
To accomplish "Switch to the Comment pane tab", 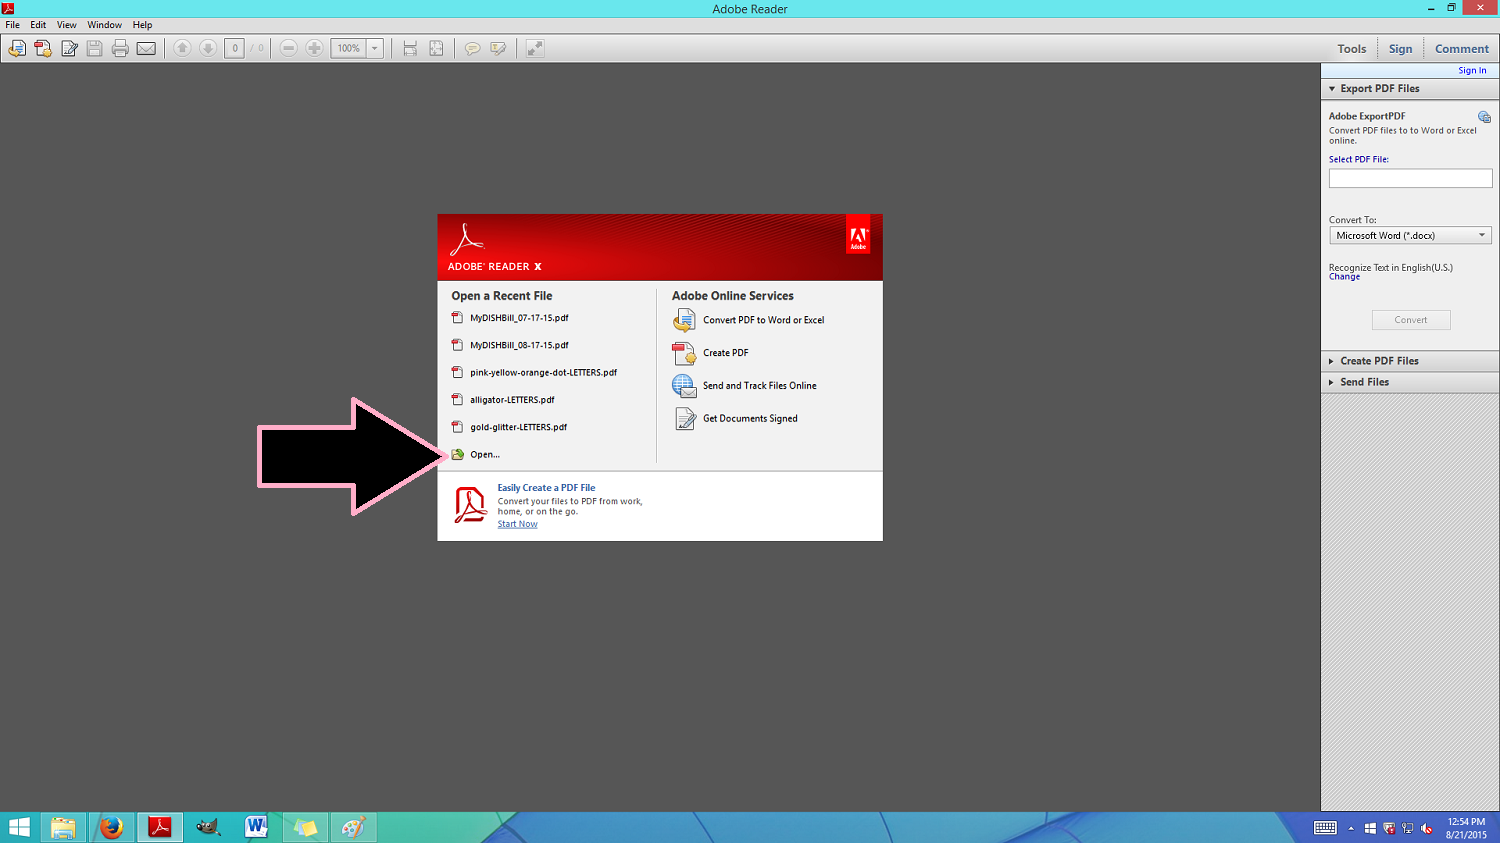I will pyautogui.click(x=1462, y=49).
